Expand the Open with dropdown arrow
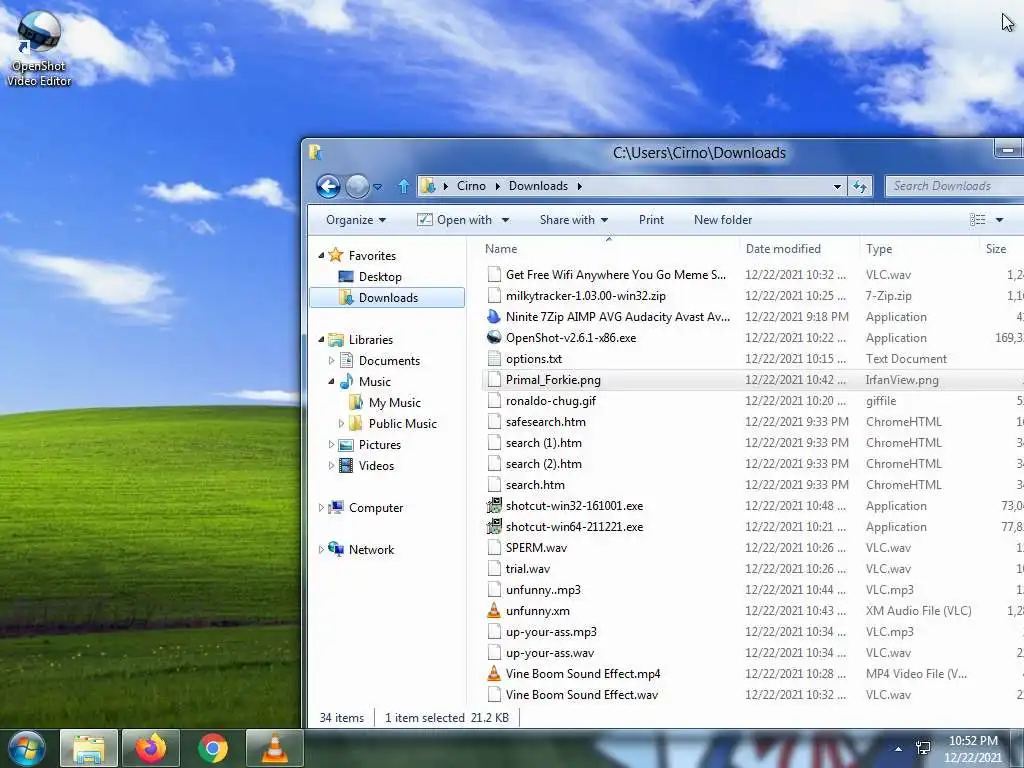The width and height of the screenshot is (1024, 768). pos(505,220)
